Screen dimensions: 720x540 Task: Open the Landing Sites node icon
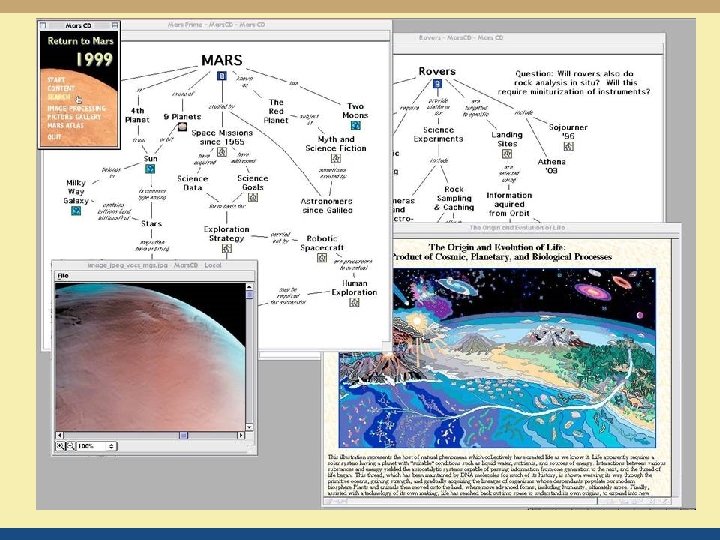[x=507, y=154]
